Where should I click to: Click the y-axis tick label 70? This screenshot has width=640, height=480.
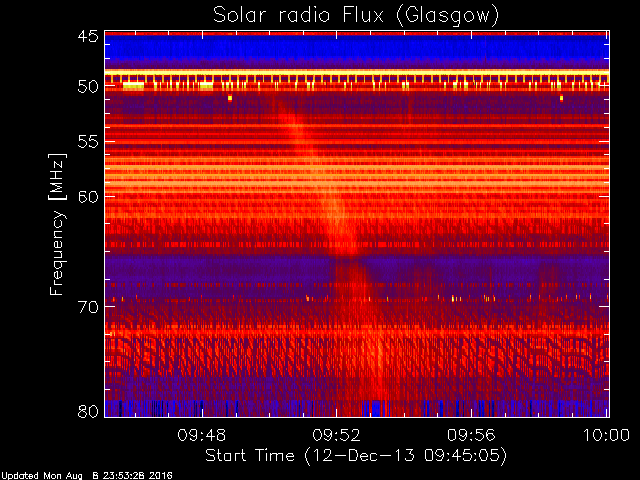(x=88, y=307)
